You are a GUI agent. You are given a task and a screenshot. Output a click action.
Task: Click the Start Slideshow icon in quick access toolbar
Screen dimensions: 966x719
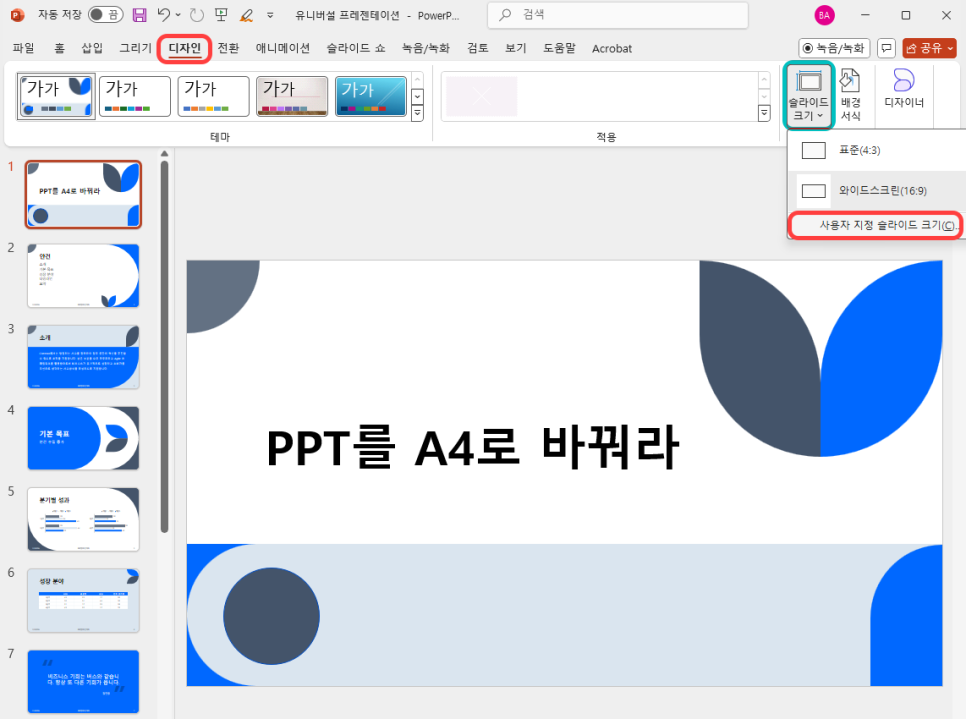coord(222,14)
